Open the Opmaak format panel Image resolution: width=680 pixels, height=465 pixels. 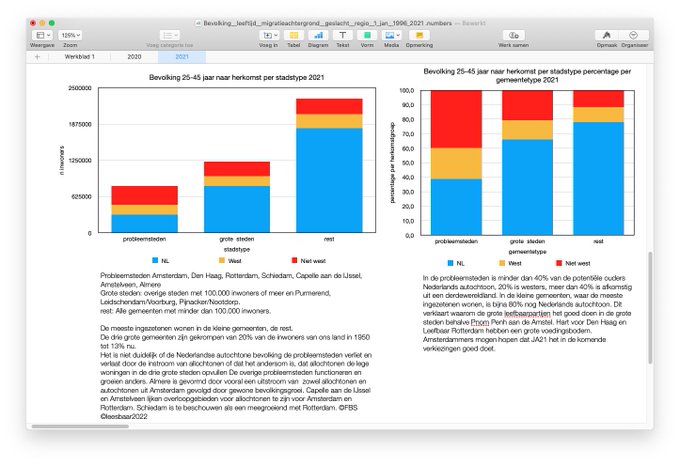tap(607, 35)
